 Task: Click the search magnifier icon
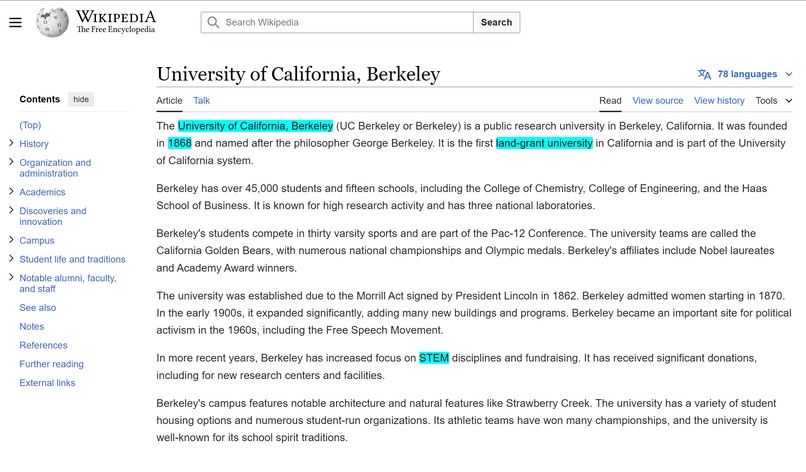213,22
